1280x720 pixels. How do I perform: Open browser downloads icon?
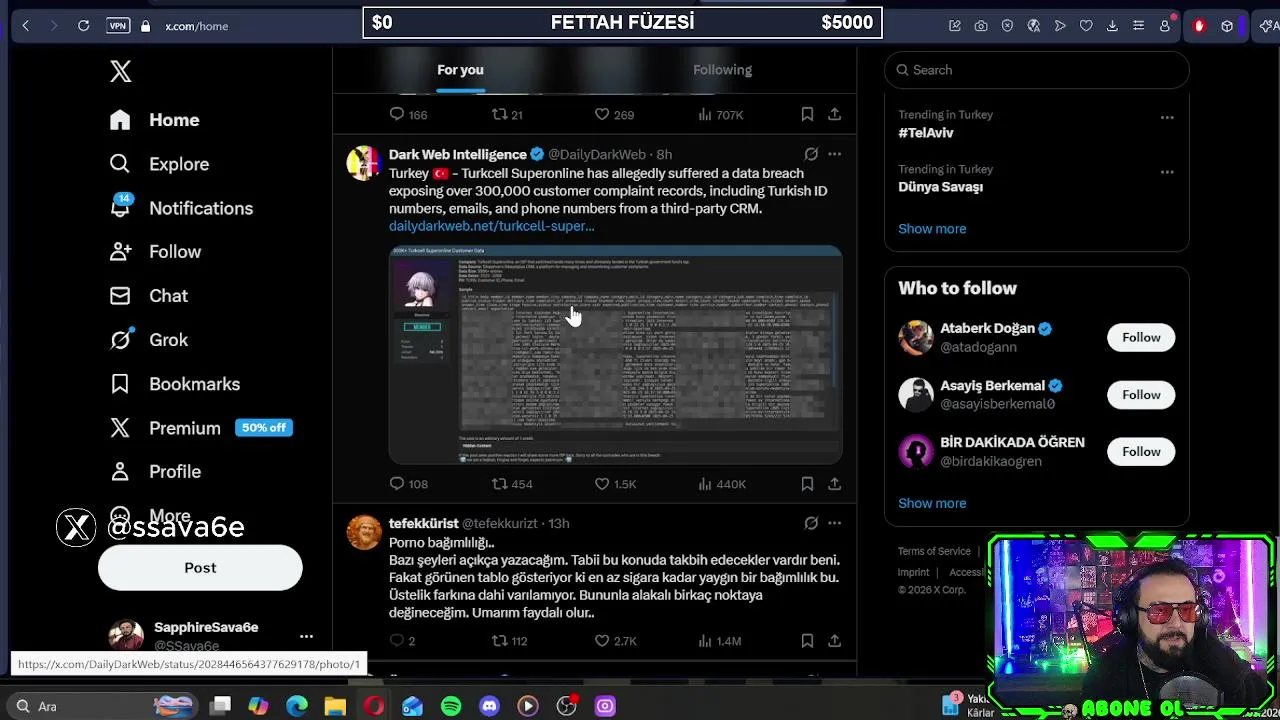pos(1112,26)
